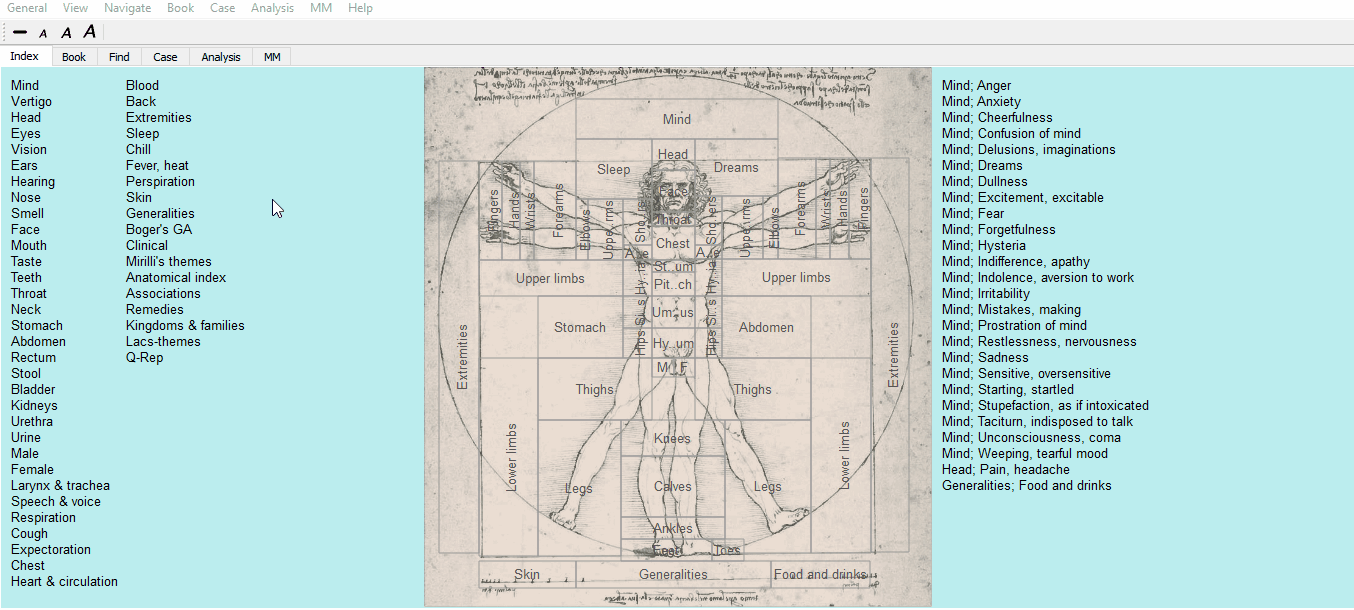Click the Calves region on the Vitruvian image

point(672,487)
